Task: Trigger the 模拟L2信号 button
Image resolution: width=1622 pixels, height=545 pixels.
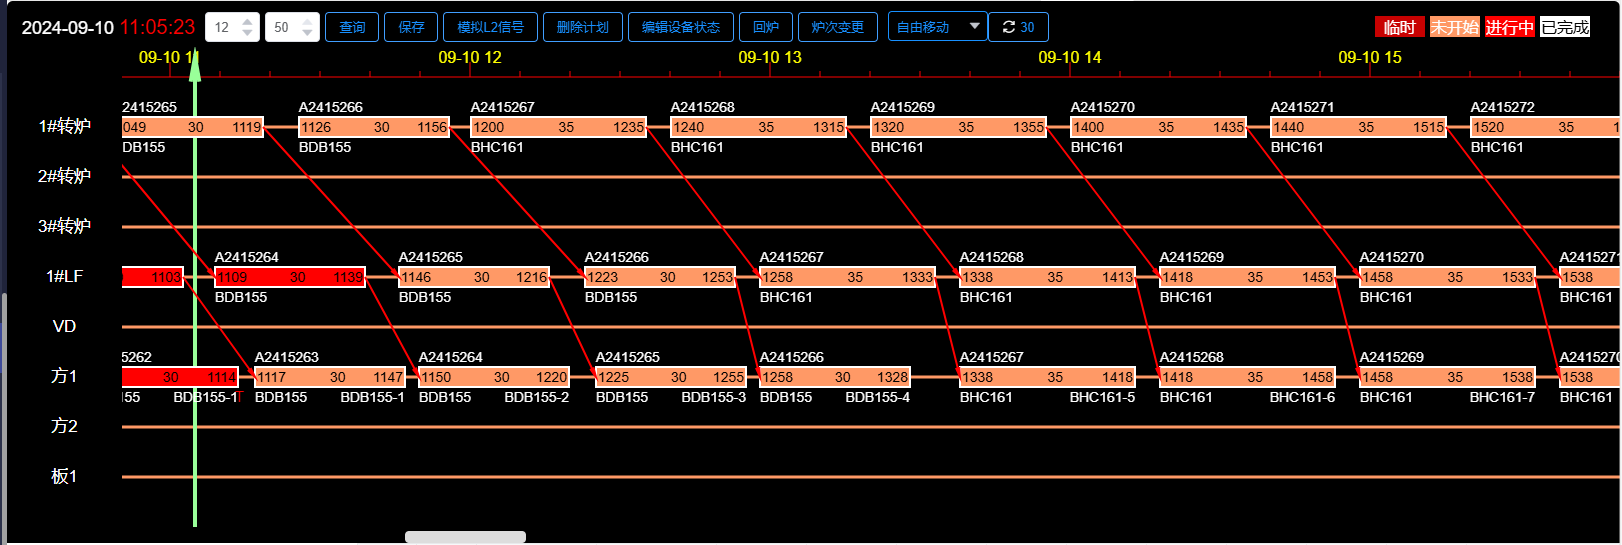Action: click(490, 27)
